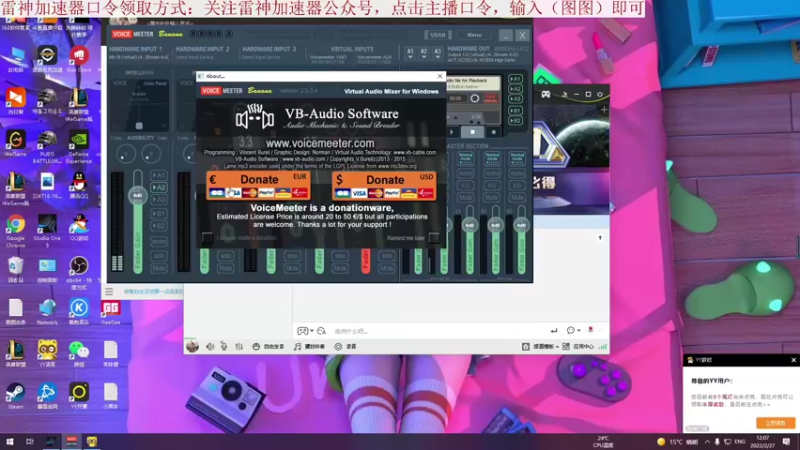Click chat message input field
The height and width of the screenshot is (450, 800).
click(x=439, y=331)
